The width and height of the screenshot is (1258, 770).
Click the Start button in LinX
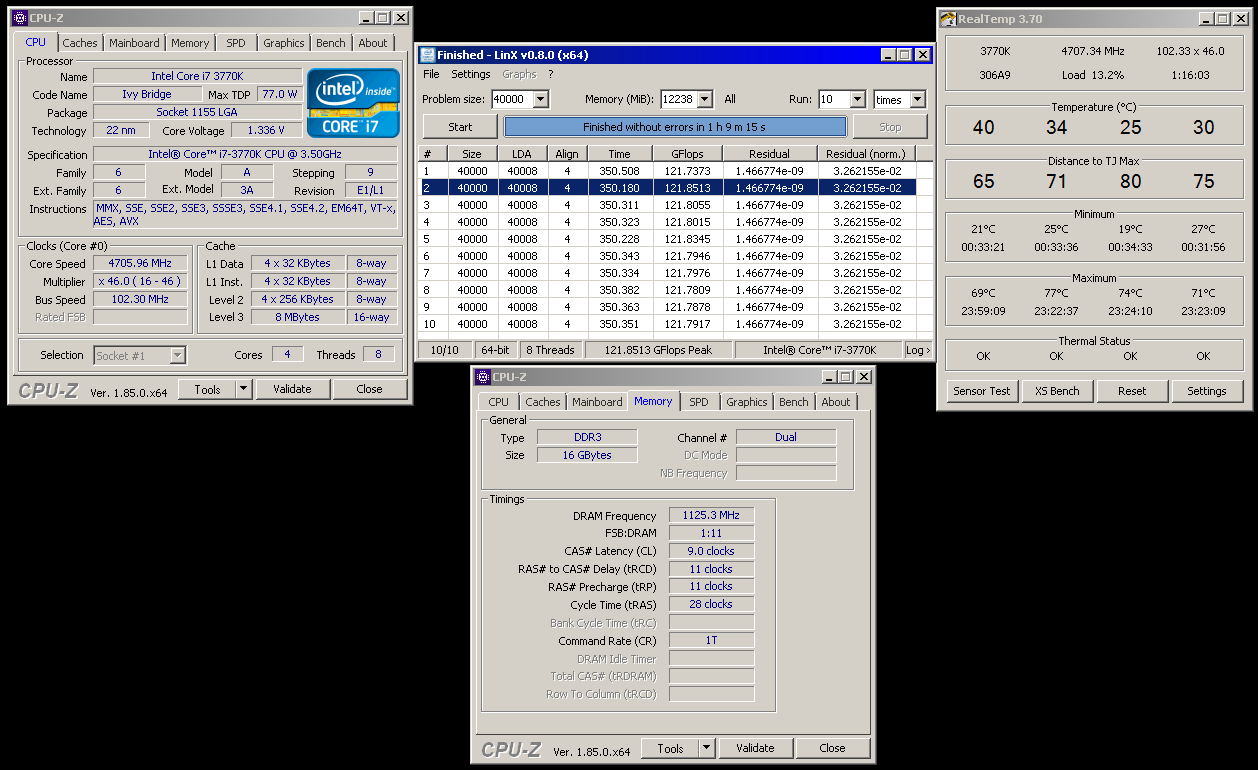[460, 127]
